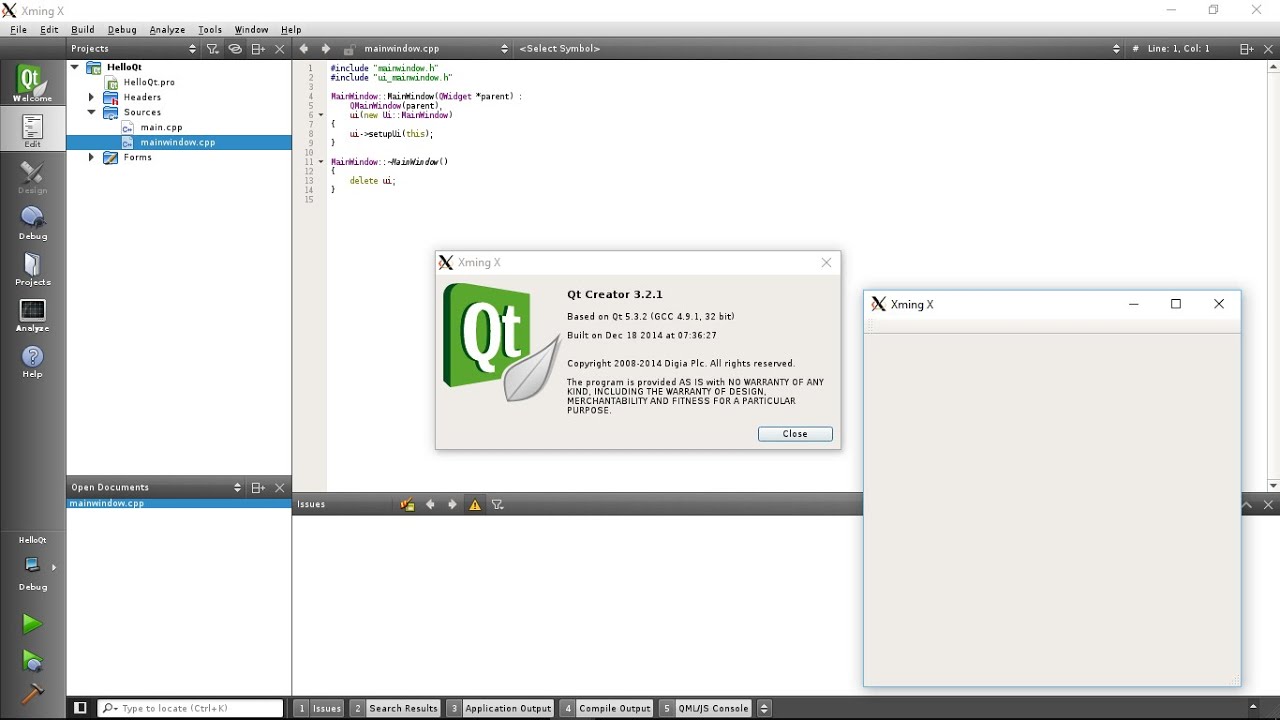1280x720 pixels.
Task: Build project with hammer icon
Action: 32,693
